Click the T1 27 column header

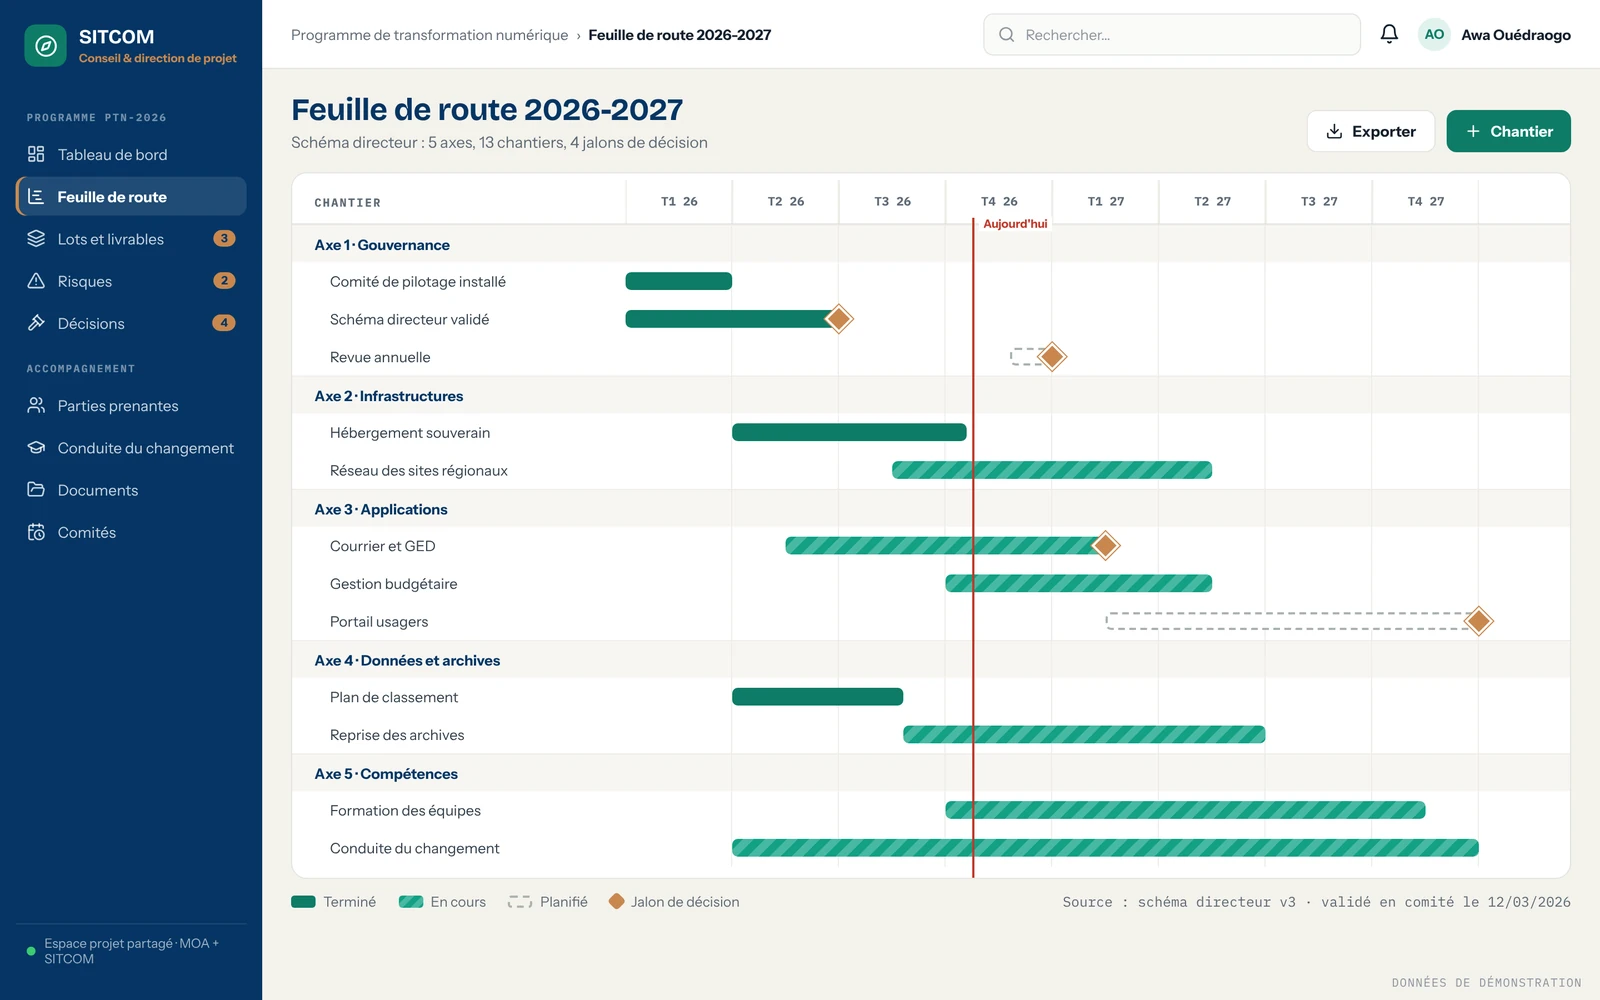click(1105, 201)
